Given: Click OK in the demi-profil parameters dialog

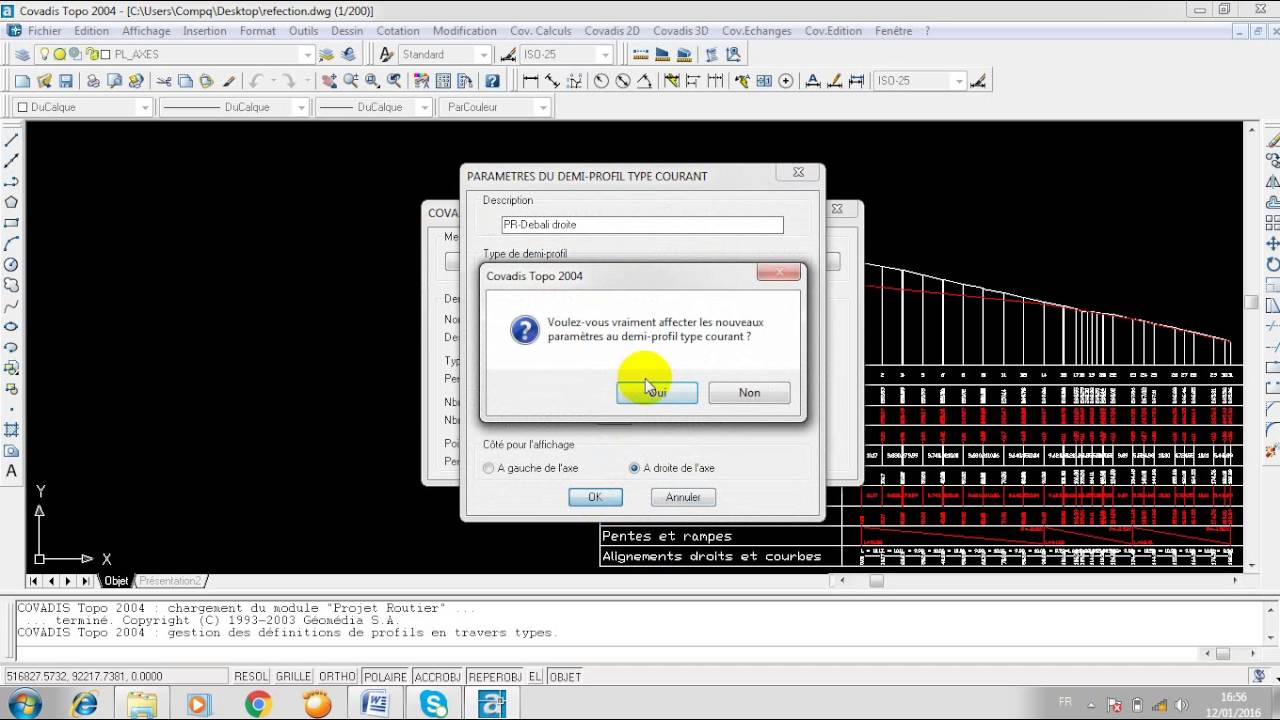Looking at the screenshot, I should point(595,497).
